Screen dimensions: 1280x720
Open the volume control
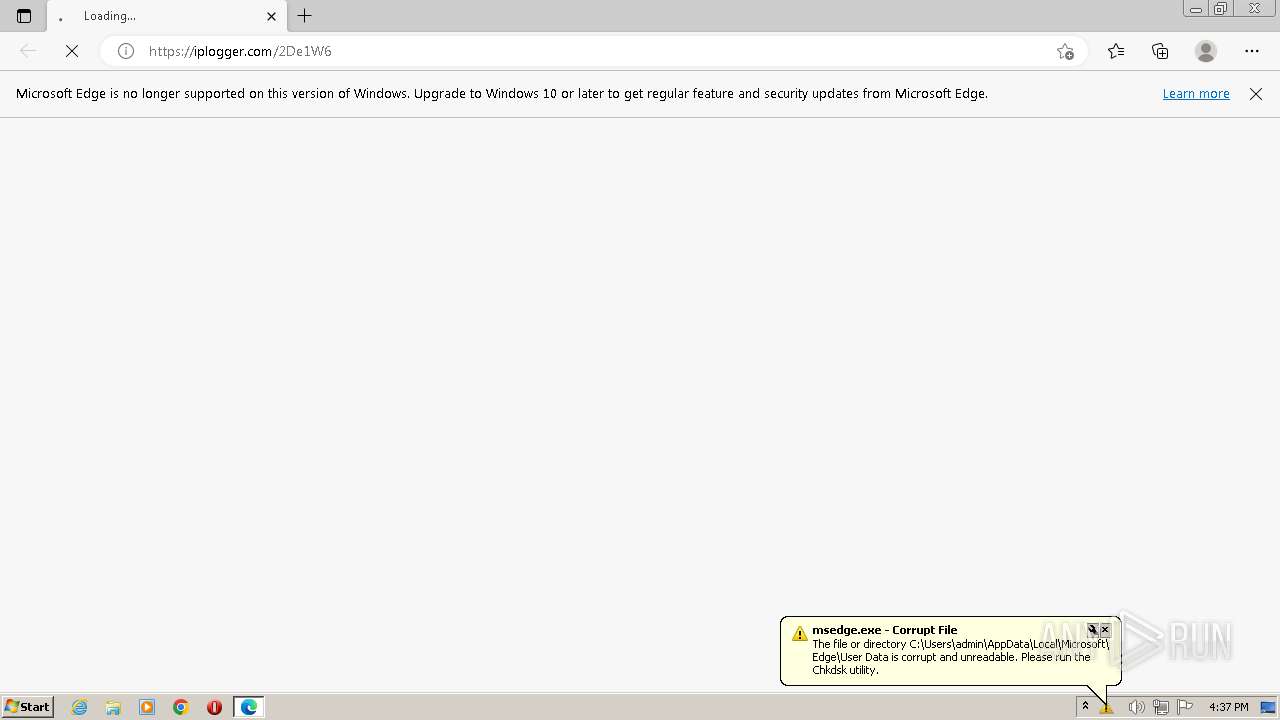click(1136, 707)
